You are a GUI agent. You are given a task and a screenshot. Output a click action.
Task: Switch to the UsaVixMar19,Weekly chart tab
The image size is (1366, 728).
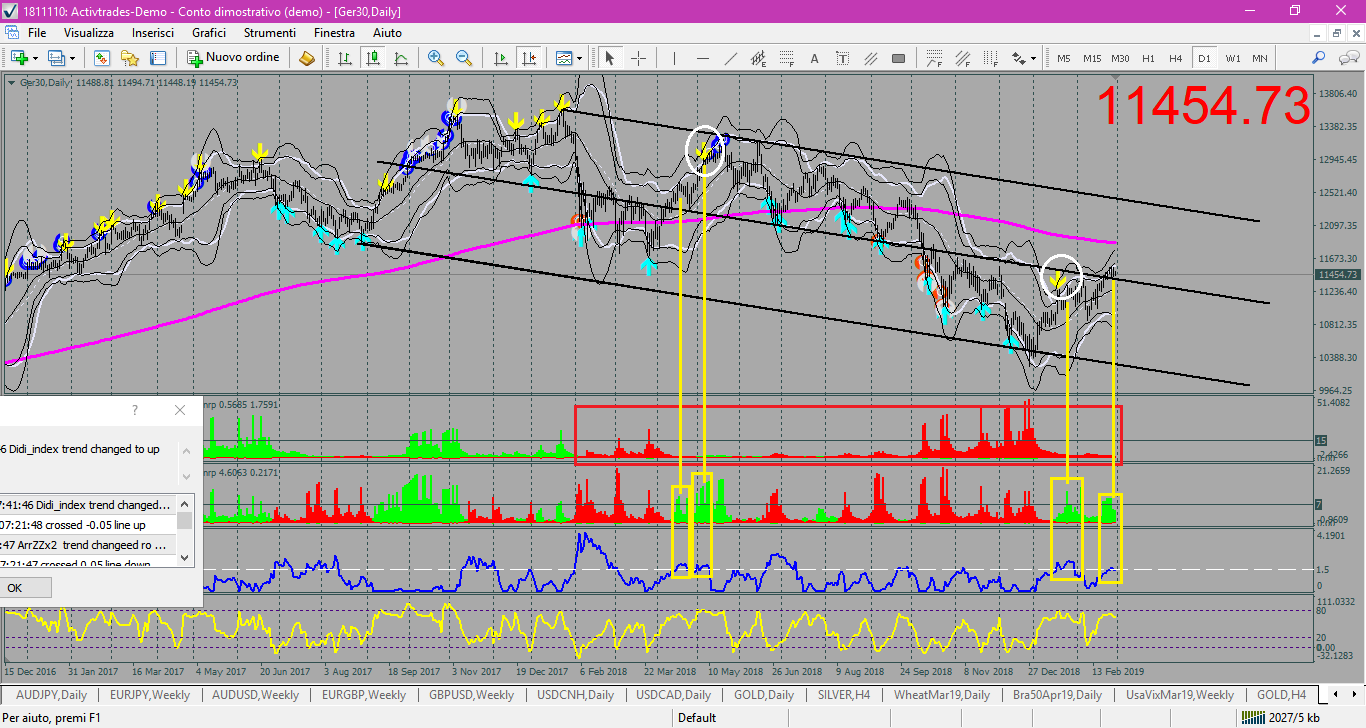[x=1179, y=694]
